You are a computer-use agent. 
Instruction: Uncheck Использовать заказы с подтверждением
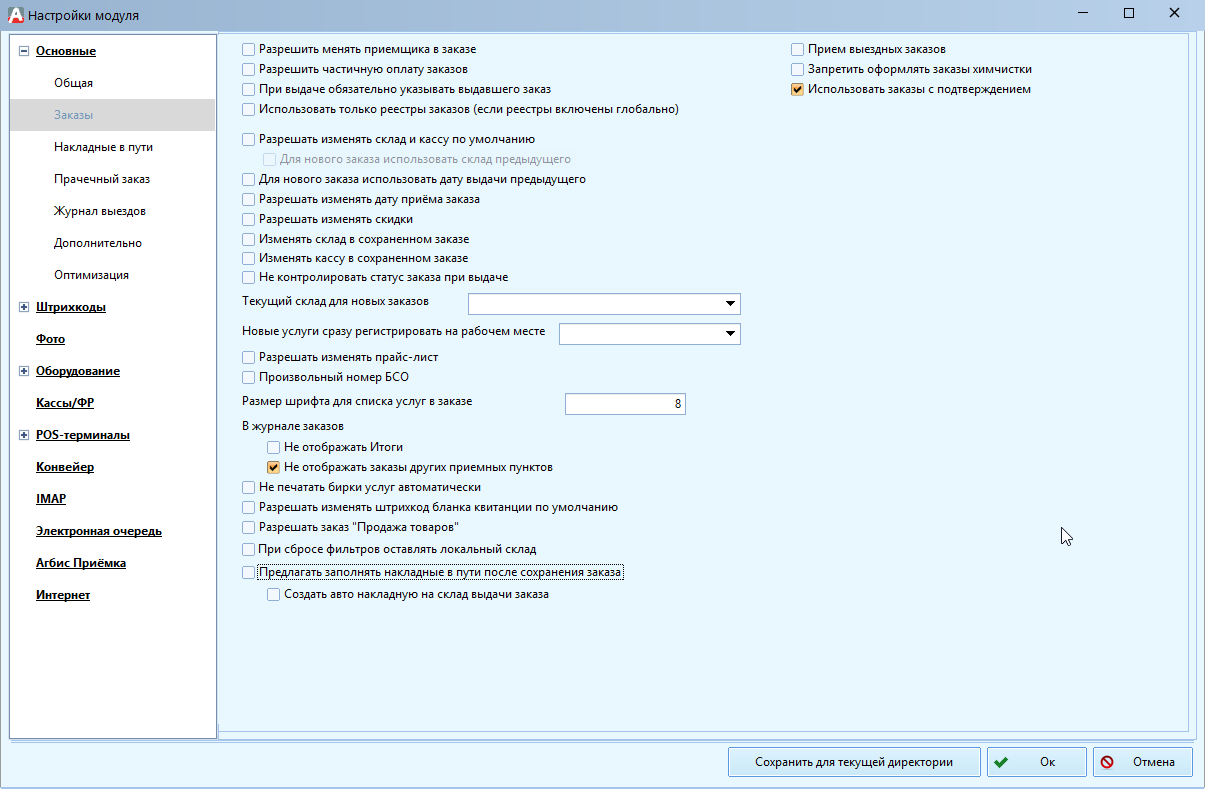[797, 89]
